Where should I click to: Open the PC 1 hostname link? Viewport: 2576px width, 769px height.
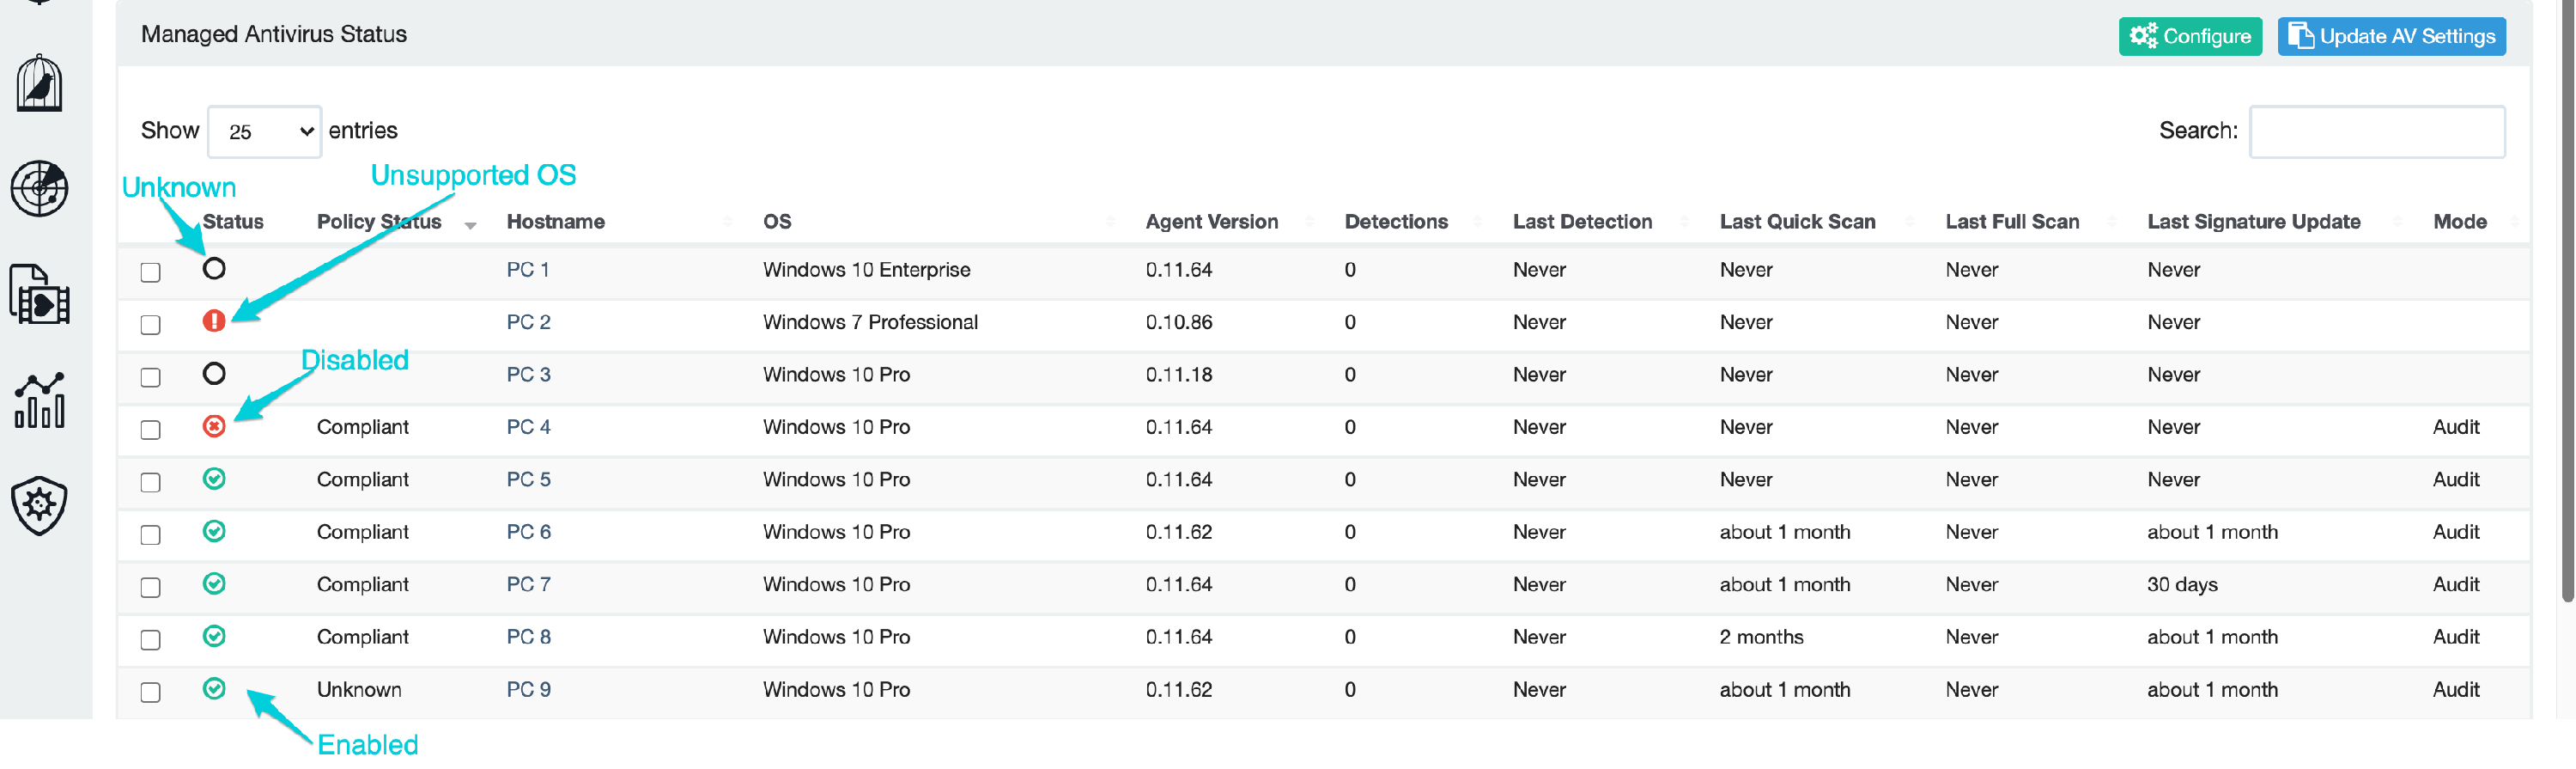pos(528,270)
